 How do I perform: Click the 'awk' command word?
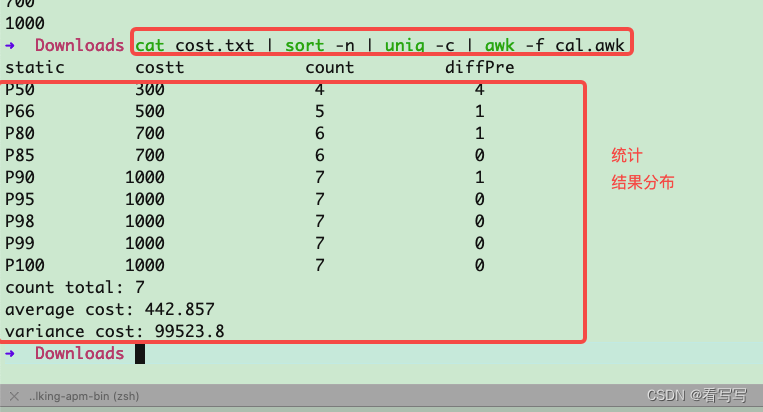pos(499,45)
